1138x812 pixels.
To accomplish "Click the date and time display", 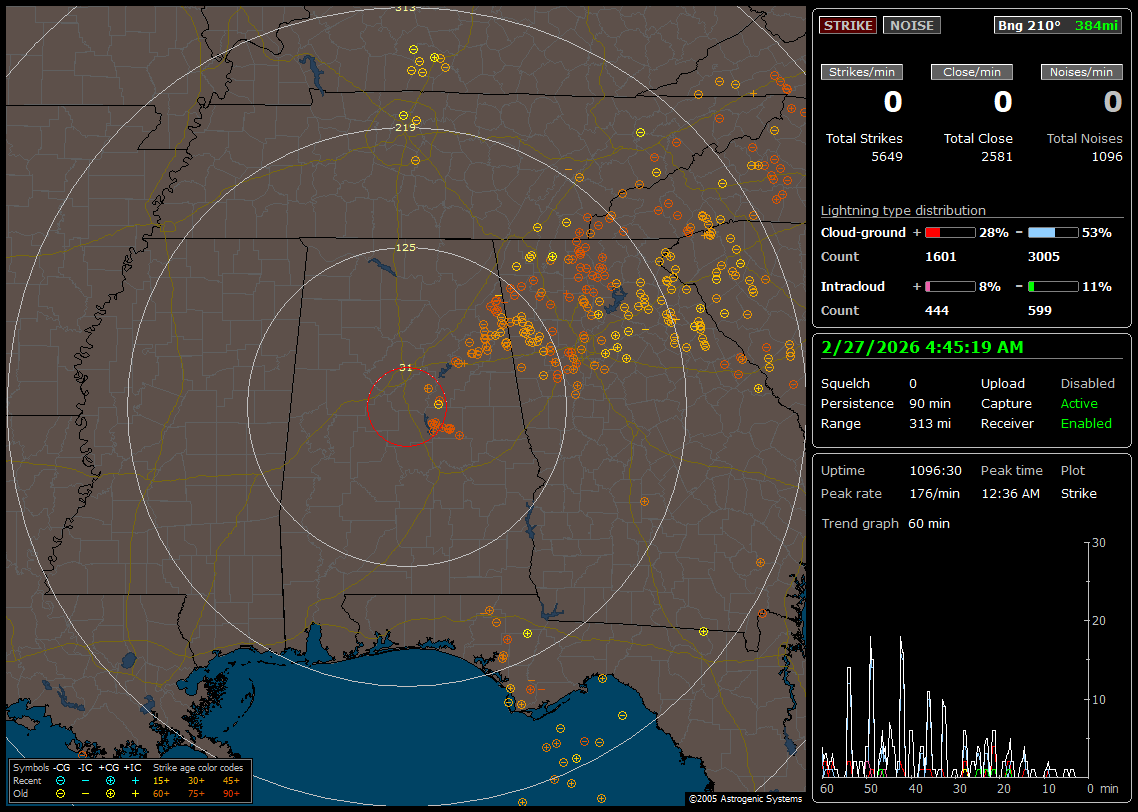I will coord(921,347).
